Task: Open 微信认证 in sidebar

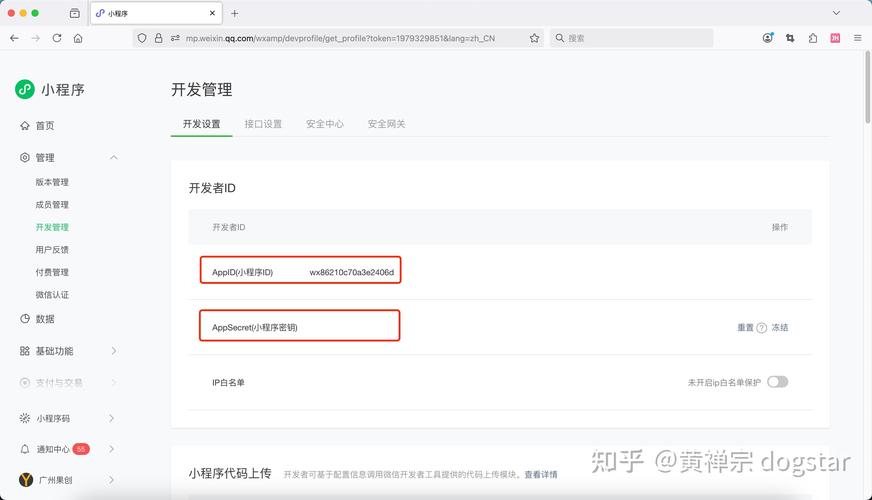Action: [x=52, y=295]
